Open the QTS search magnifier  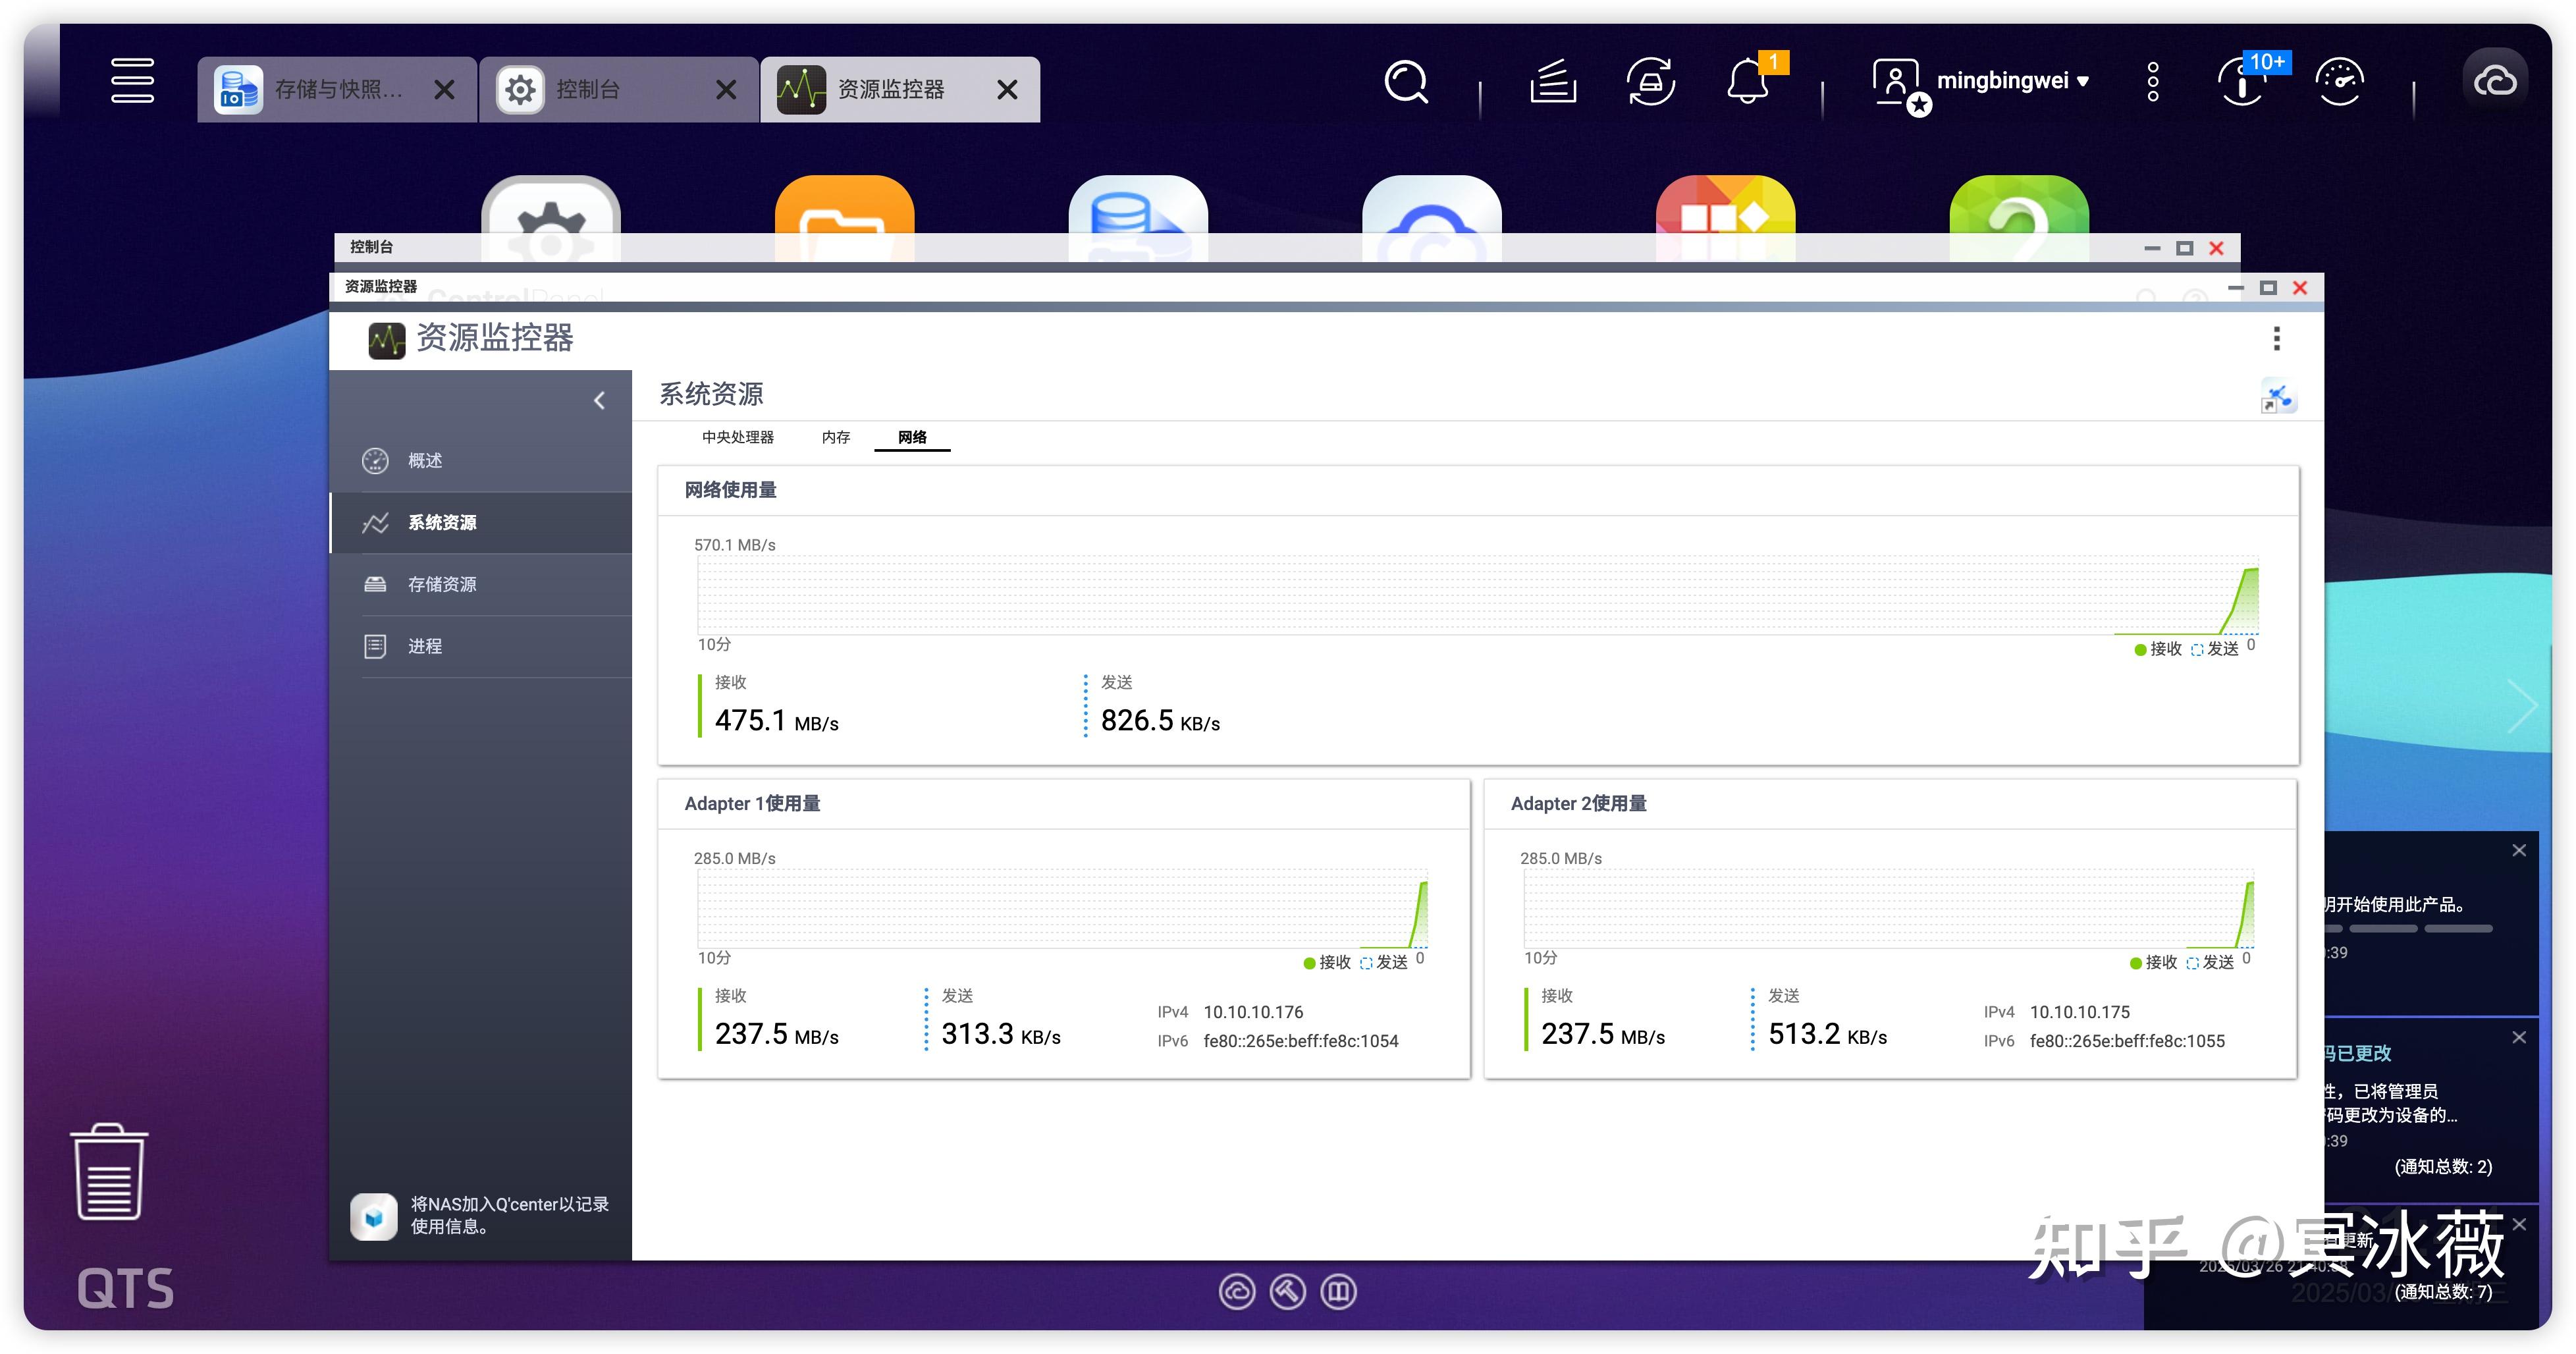coord(1406,82)
